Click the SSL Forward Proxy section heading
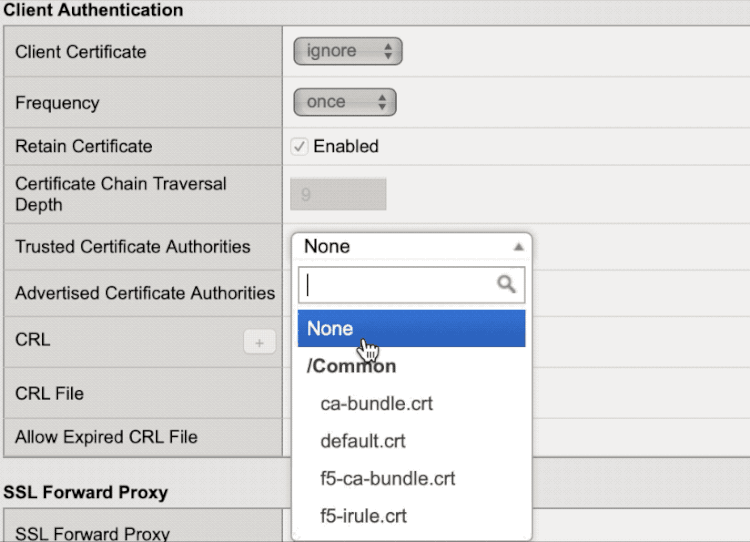Viewport: 750px width, 542px height. click(85, 492)
